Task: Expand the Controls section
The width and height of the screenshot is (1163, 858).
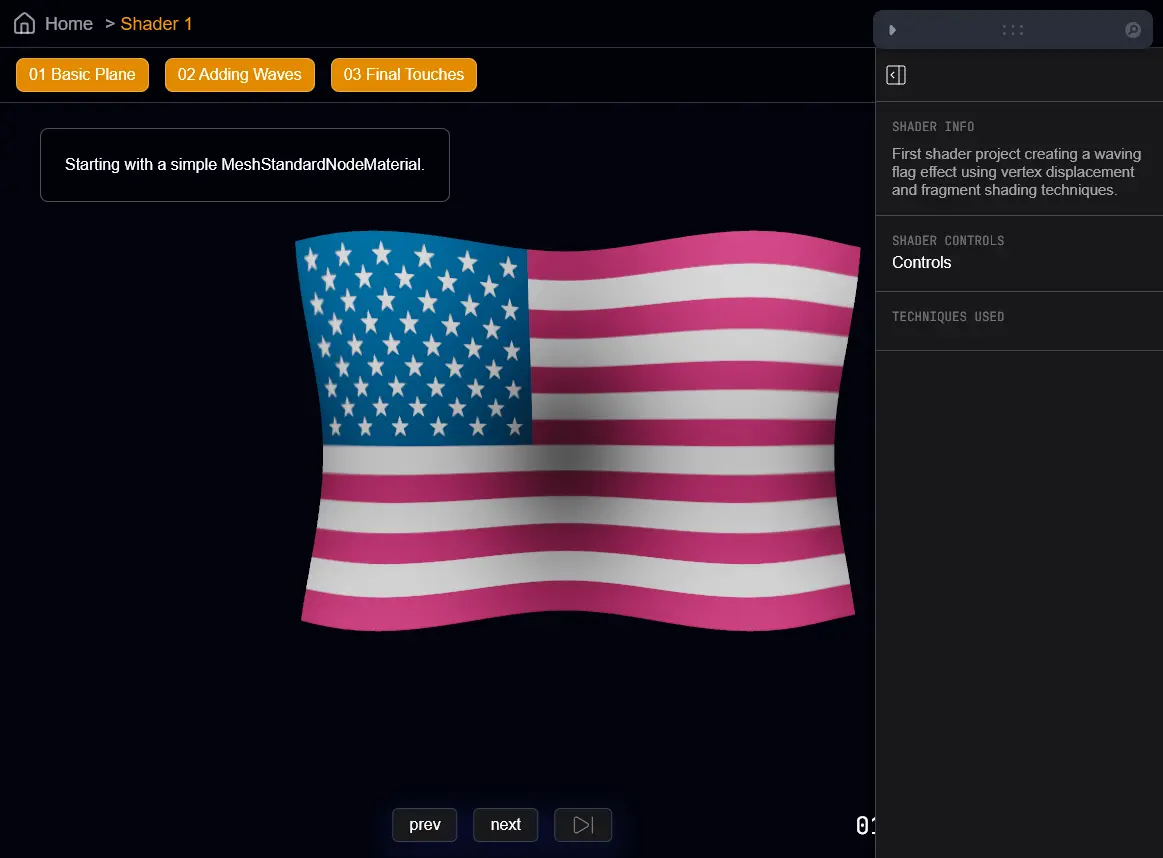Action: [922, 263]
